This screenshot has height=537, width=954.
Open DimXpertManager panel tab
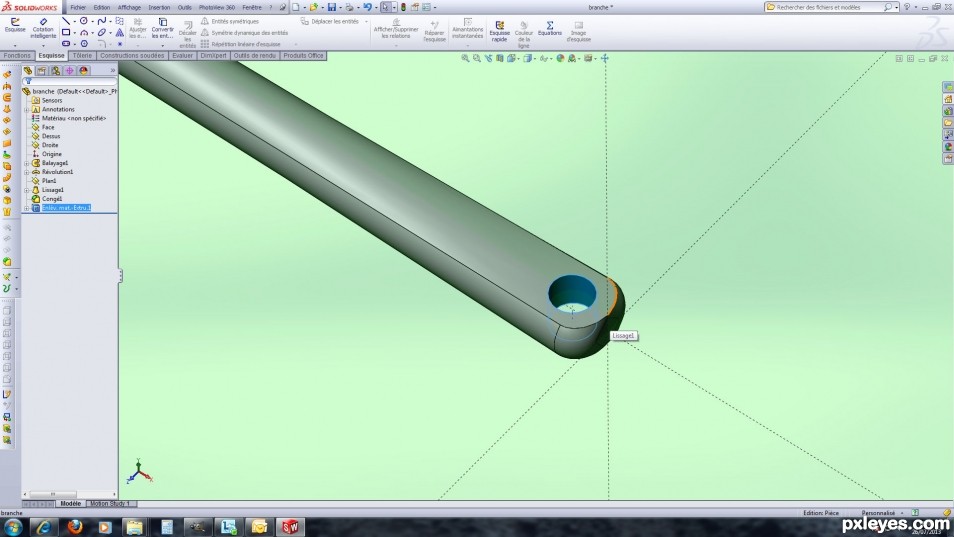(x=69, y=71)
